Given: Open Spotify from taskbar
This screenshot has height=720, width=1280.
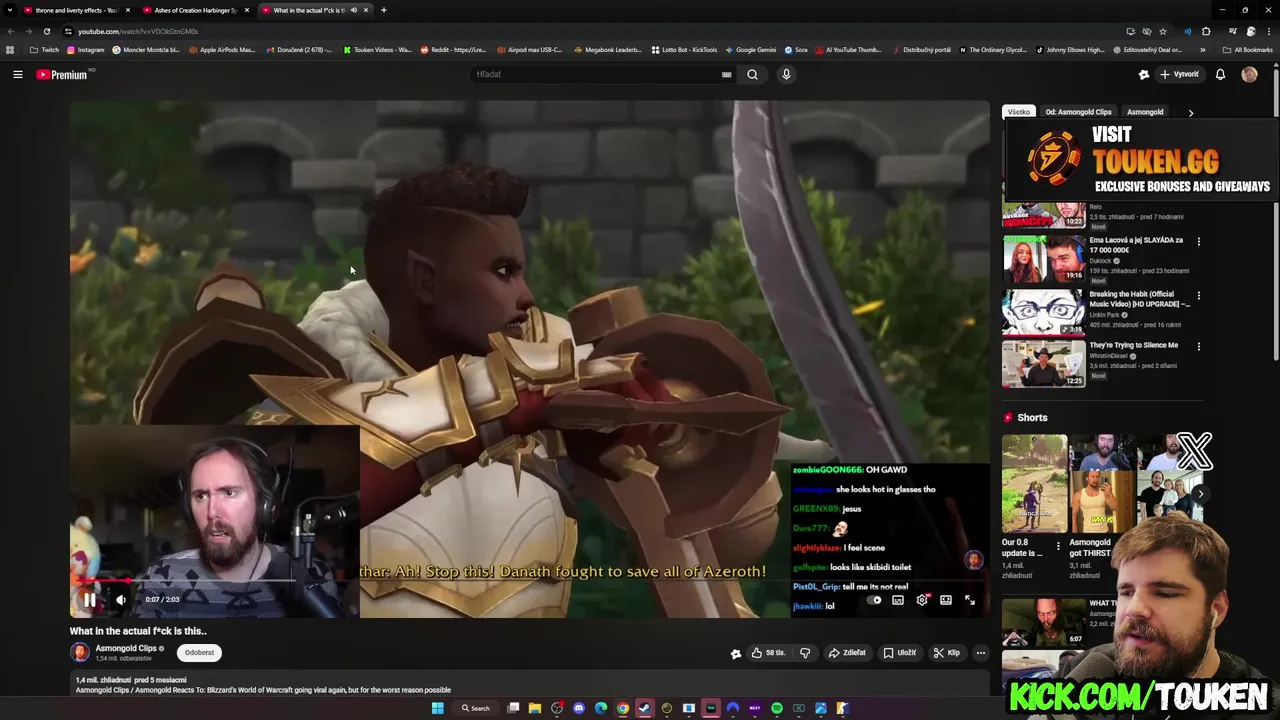Looking at the screenshot, I should [777, 708].
